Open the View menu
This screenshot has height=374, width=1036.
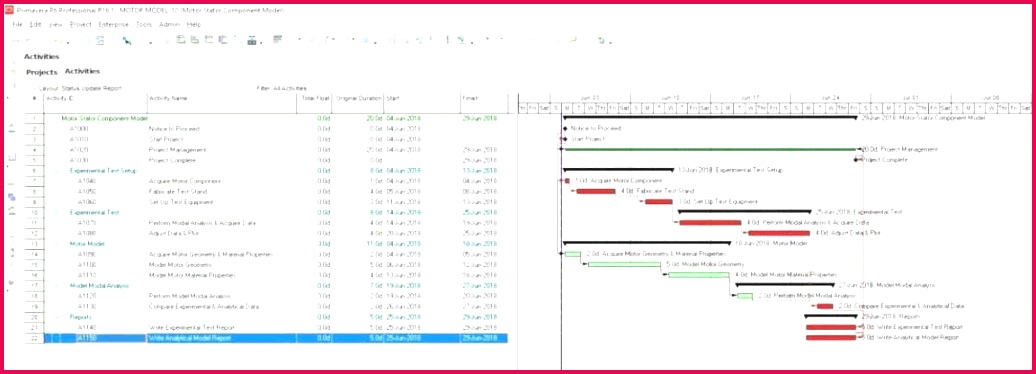pos(56,24)
